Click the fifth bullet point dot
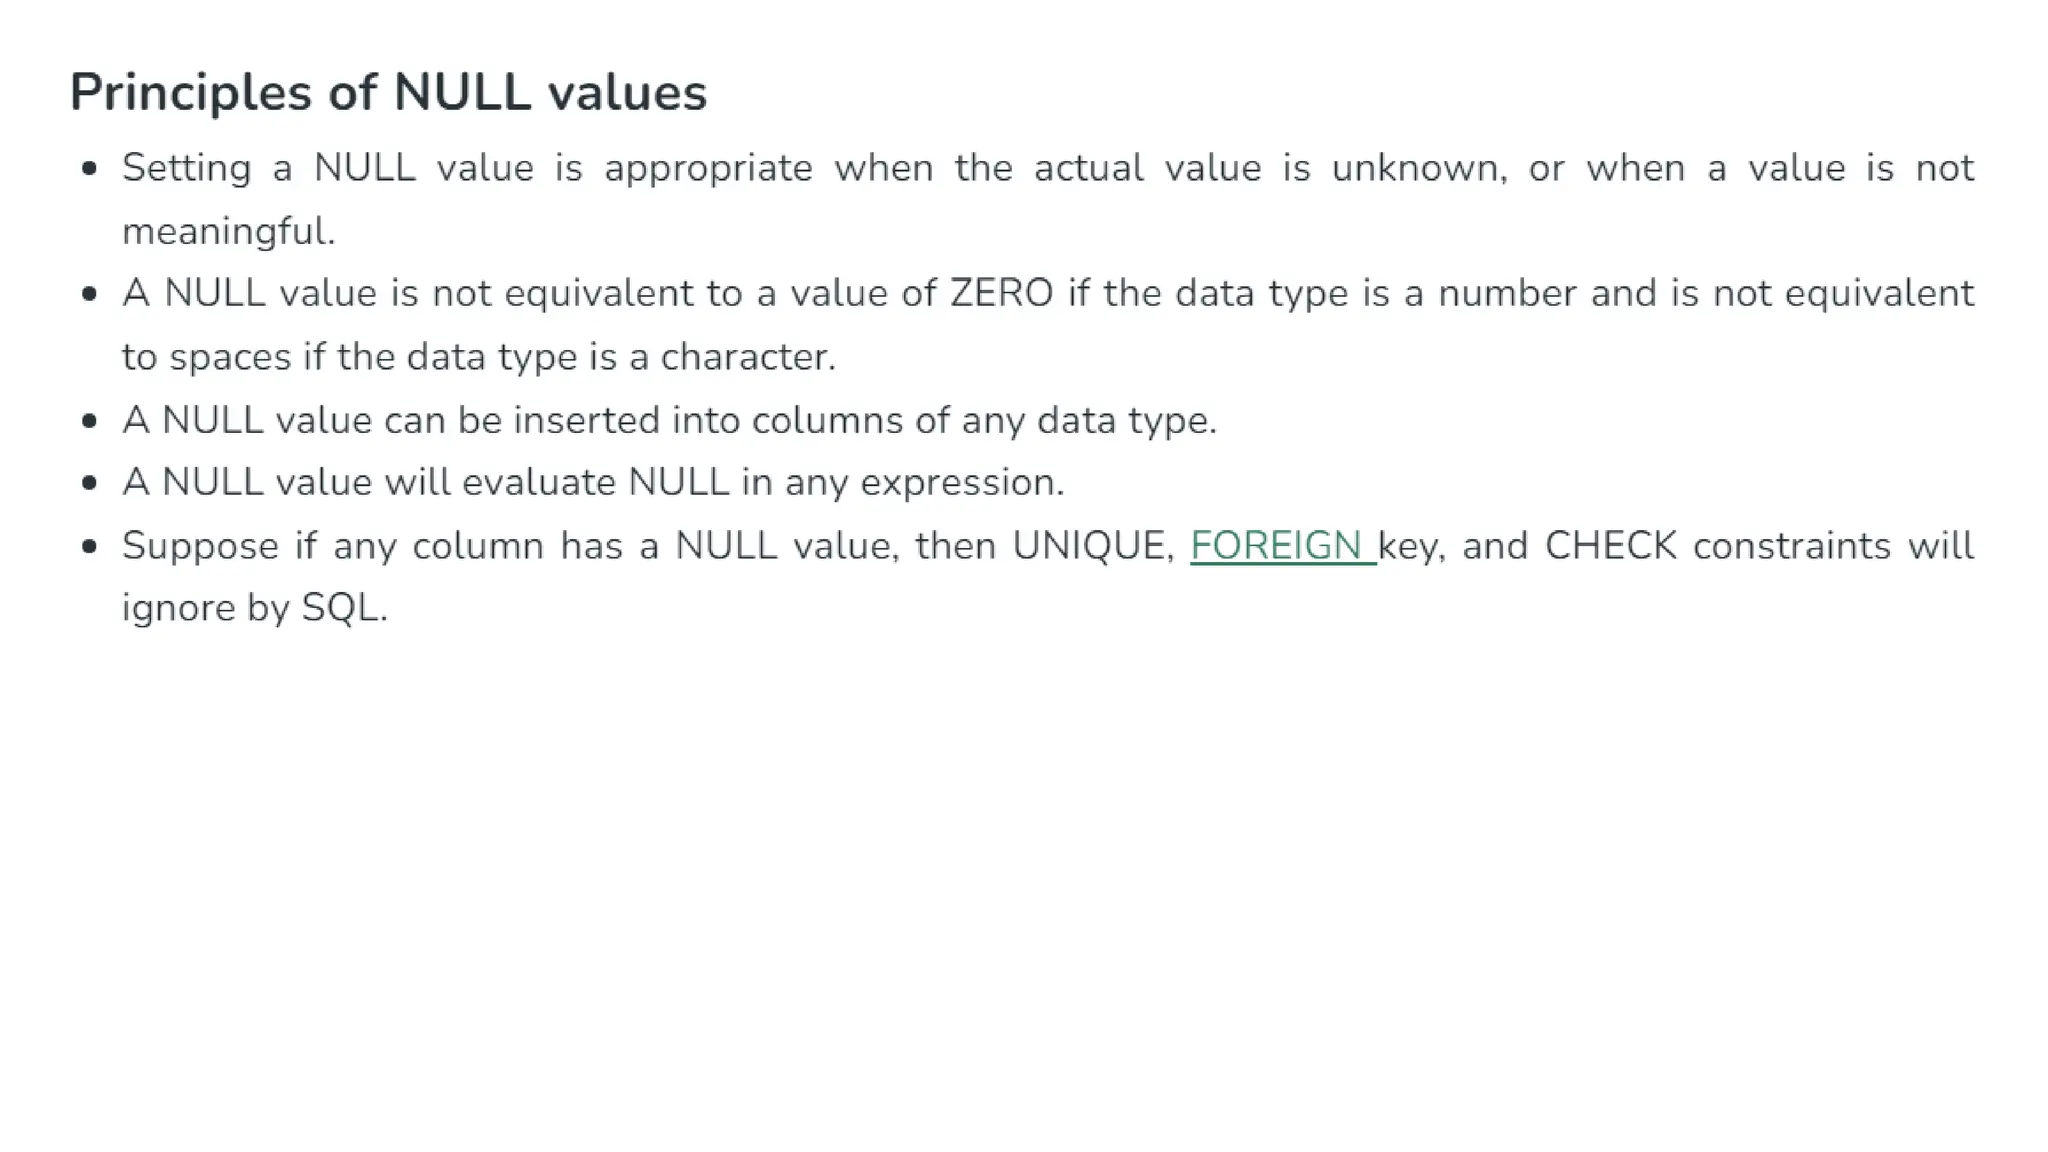This screenshot has height=1152, width=2048. 90,547
